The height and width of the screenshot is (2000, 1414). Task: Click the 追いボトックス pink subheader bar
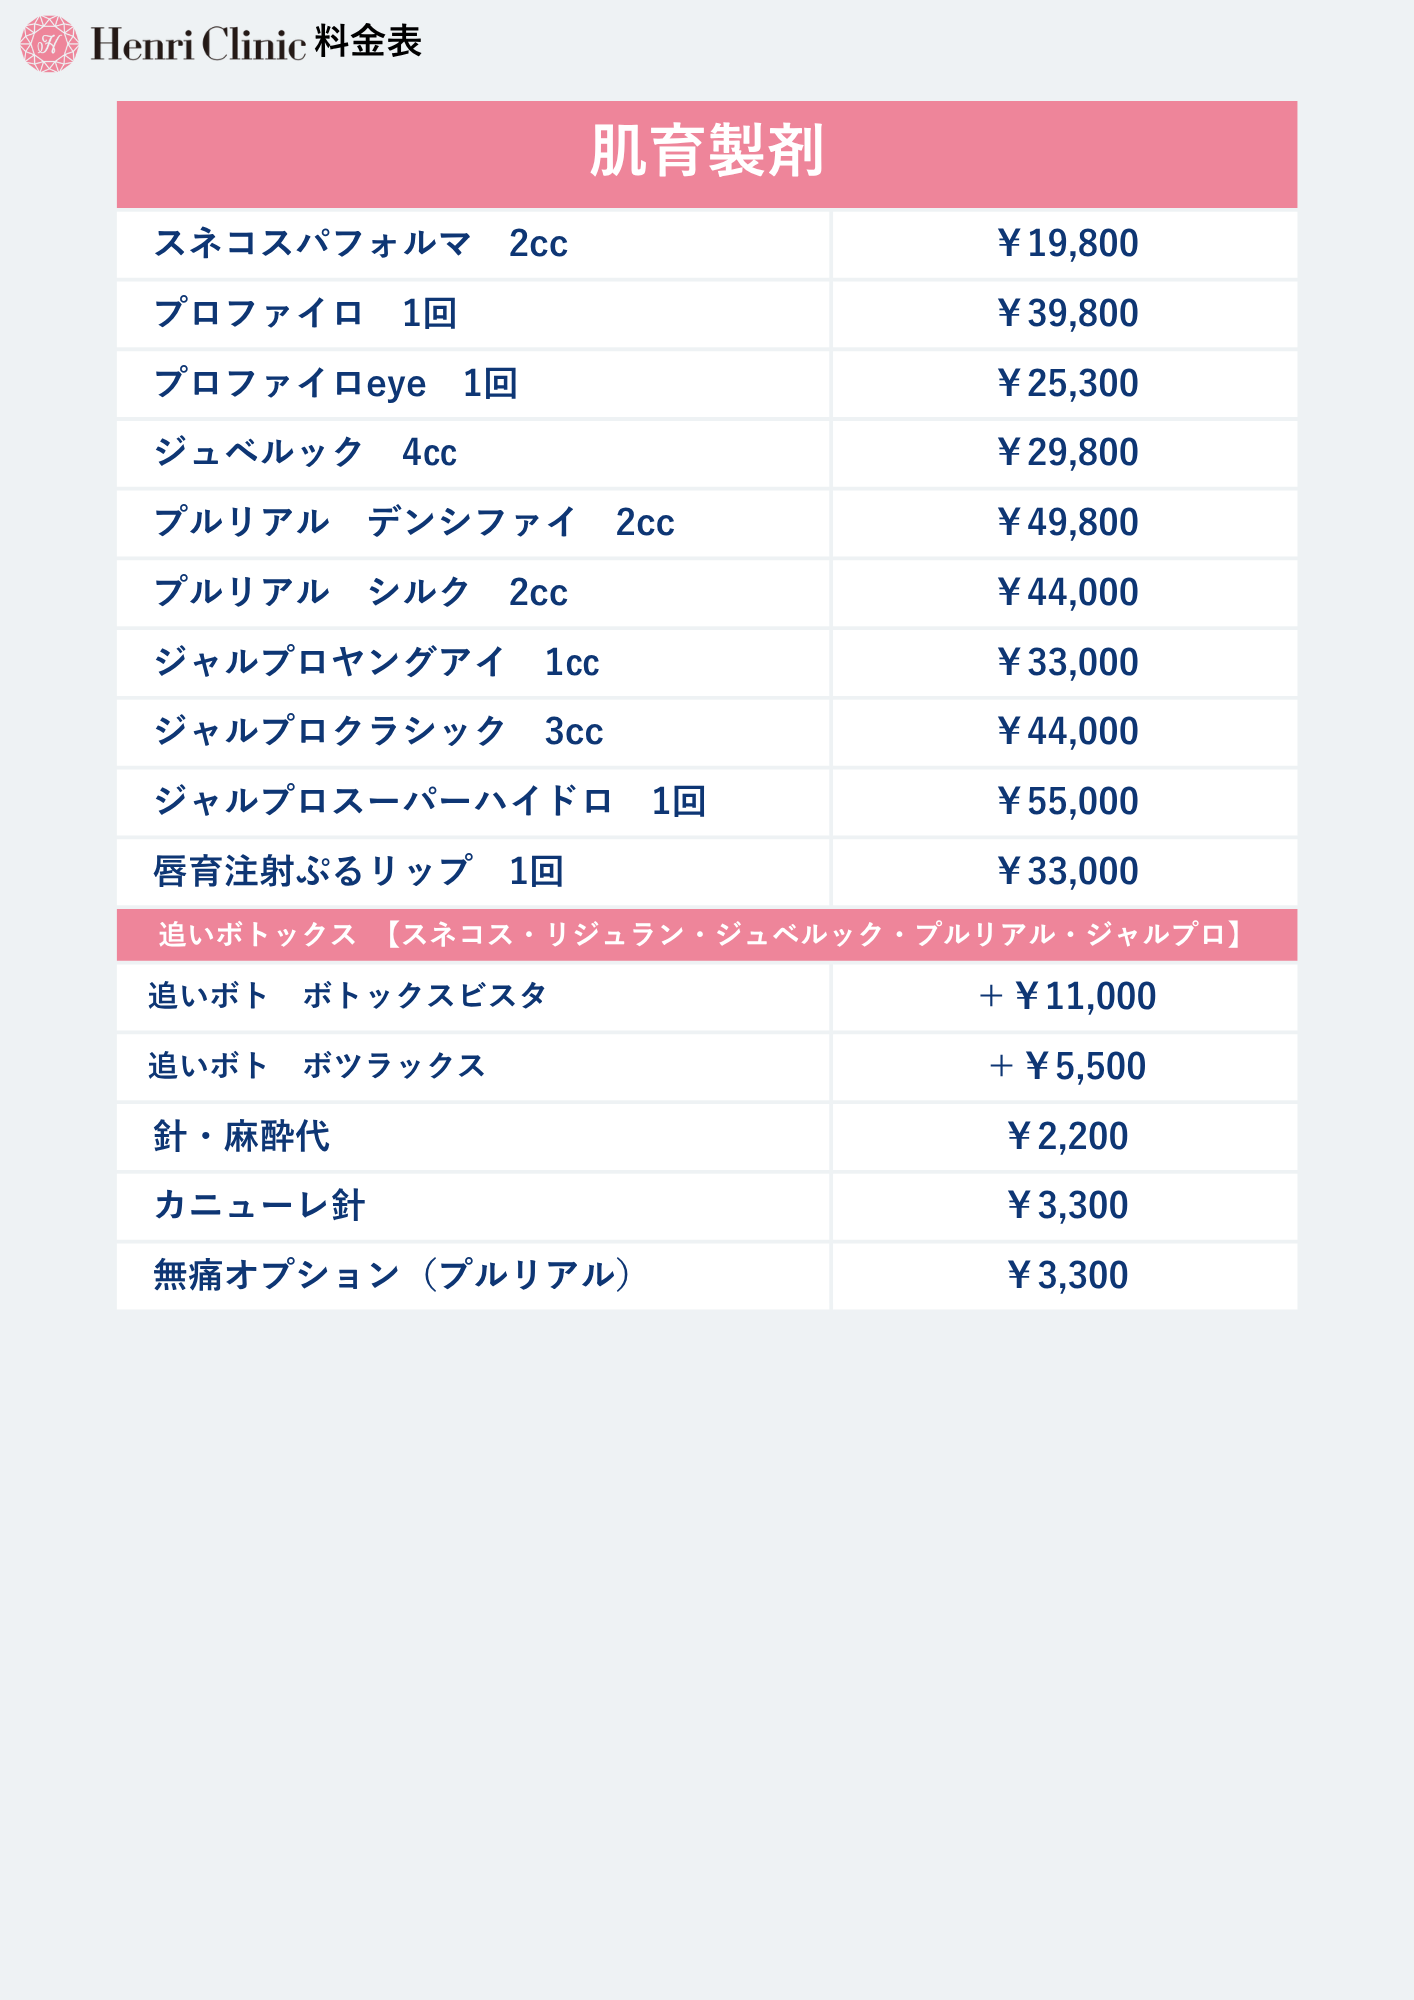pos(707,935)
